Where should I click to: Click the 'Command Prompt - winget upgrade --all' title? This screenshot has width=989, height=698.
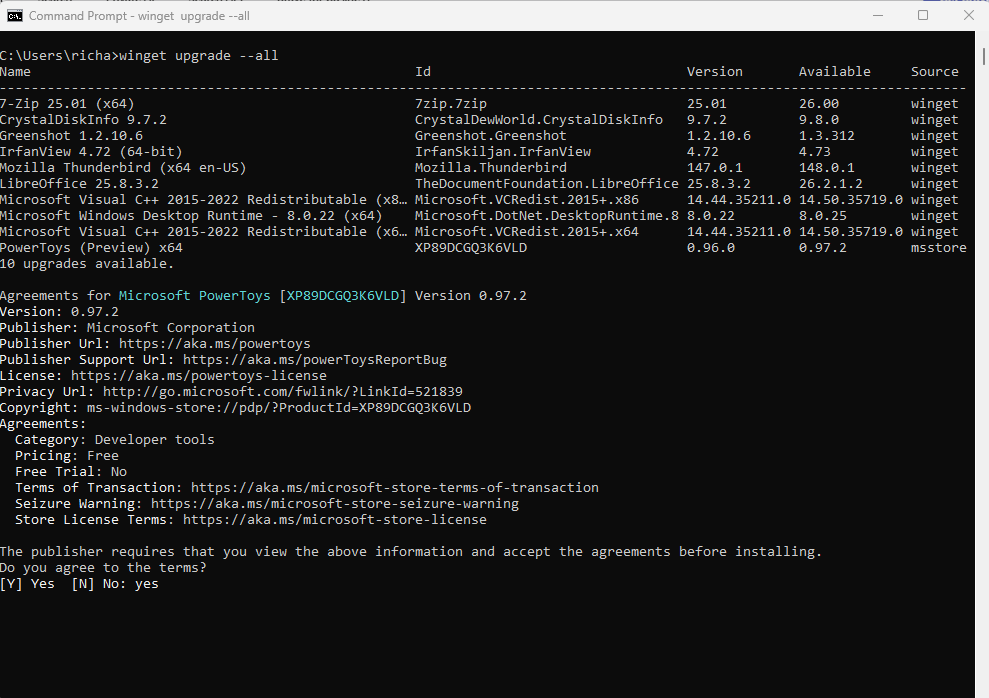pos(139,16)
